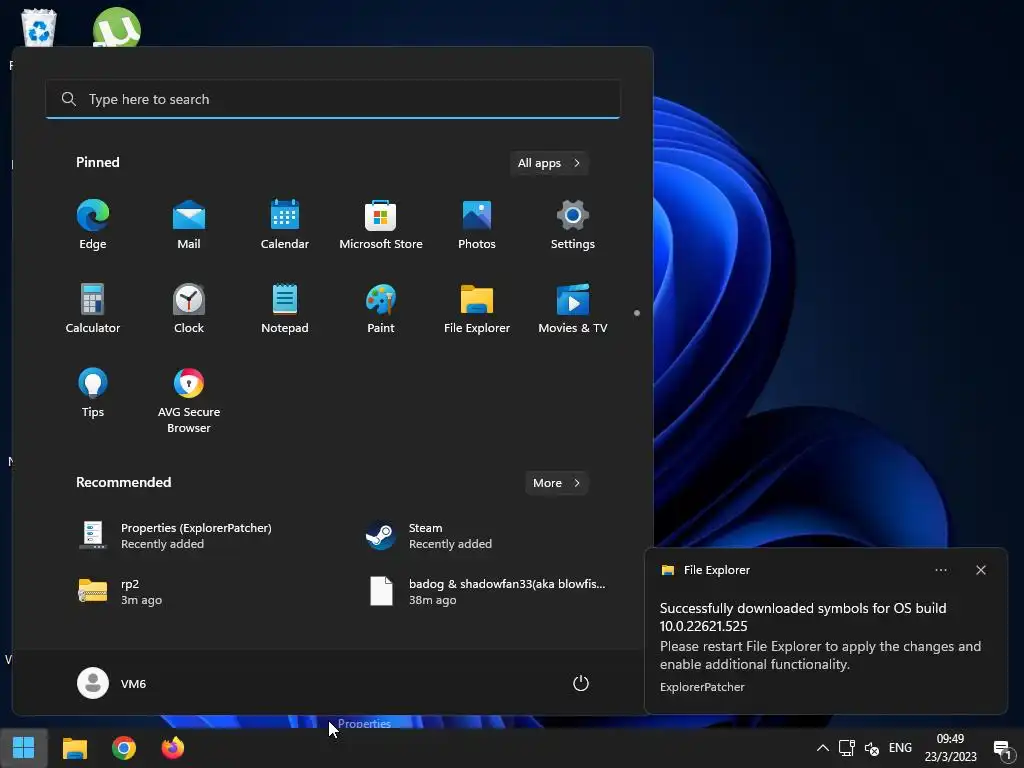The height and width of the screenshot is (768, 1024).
Task: Open the Clock app
Action: tap(189, 309)
